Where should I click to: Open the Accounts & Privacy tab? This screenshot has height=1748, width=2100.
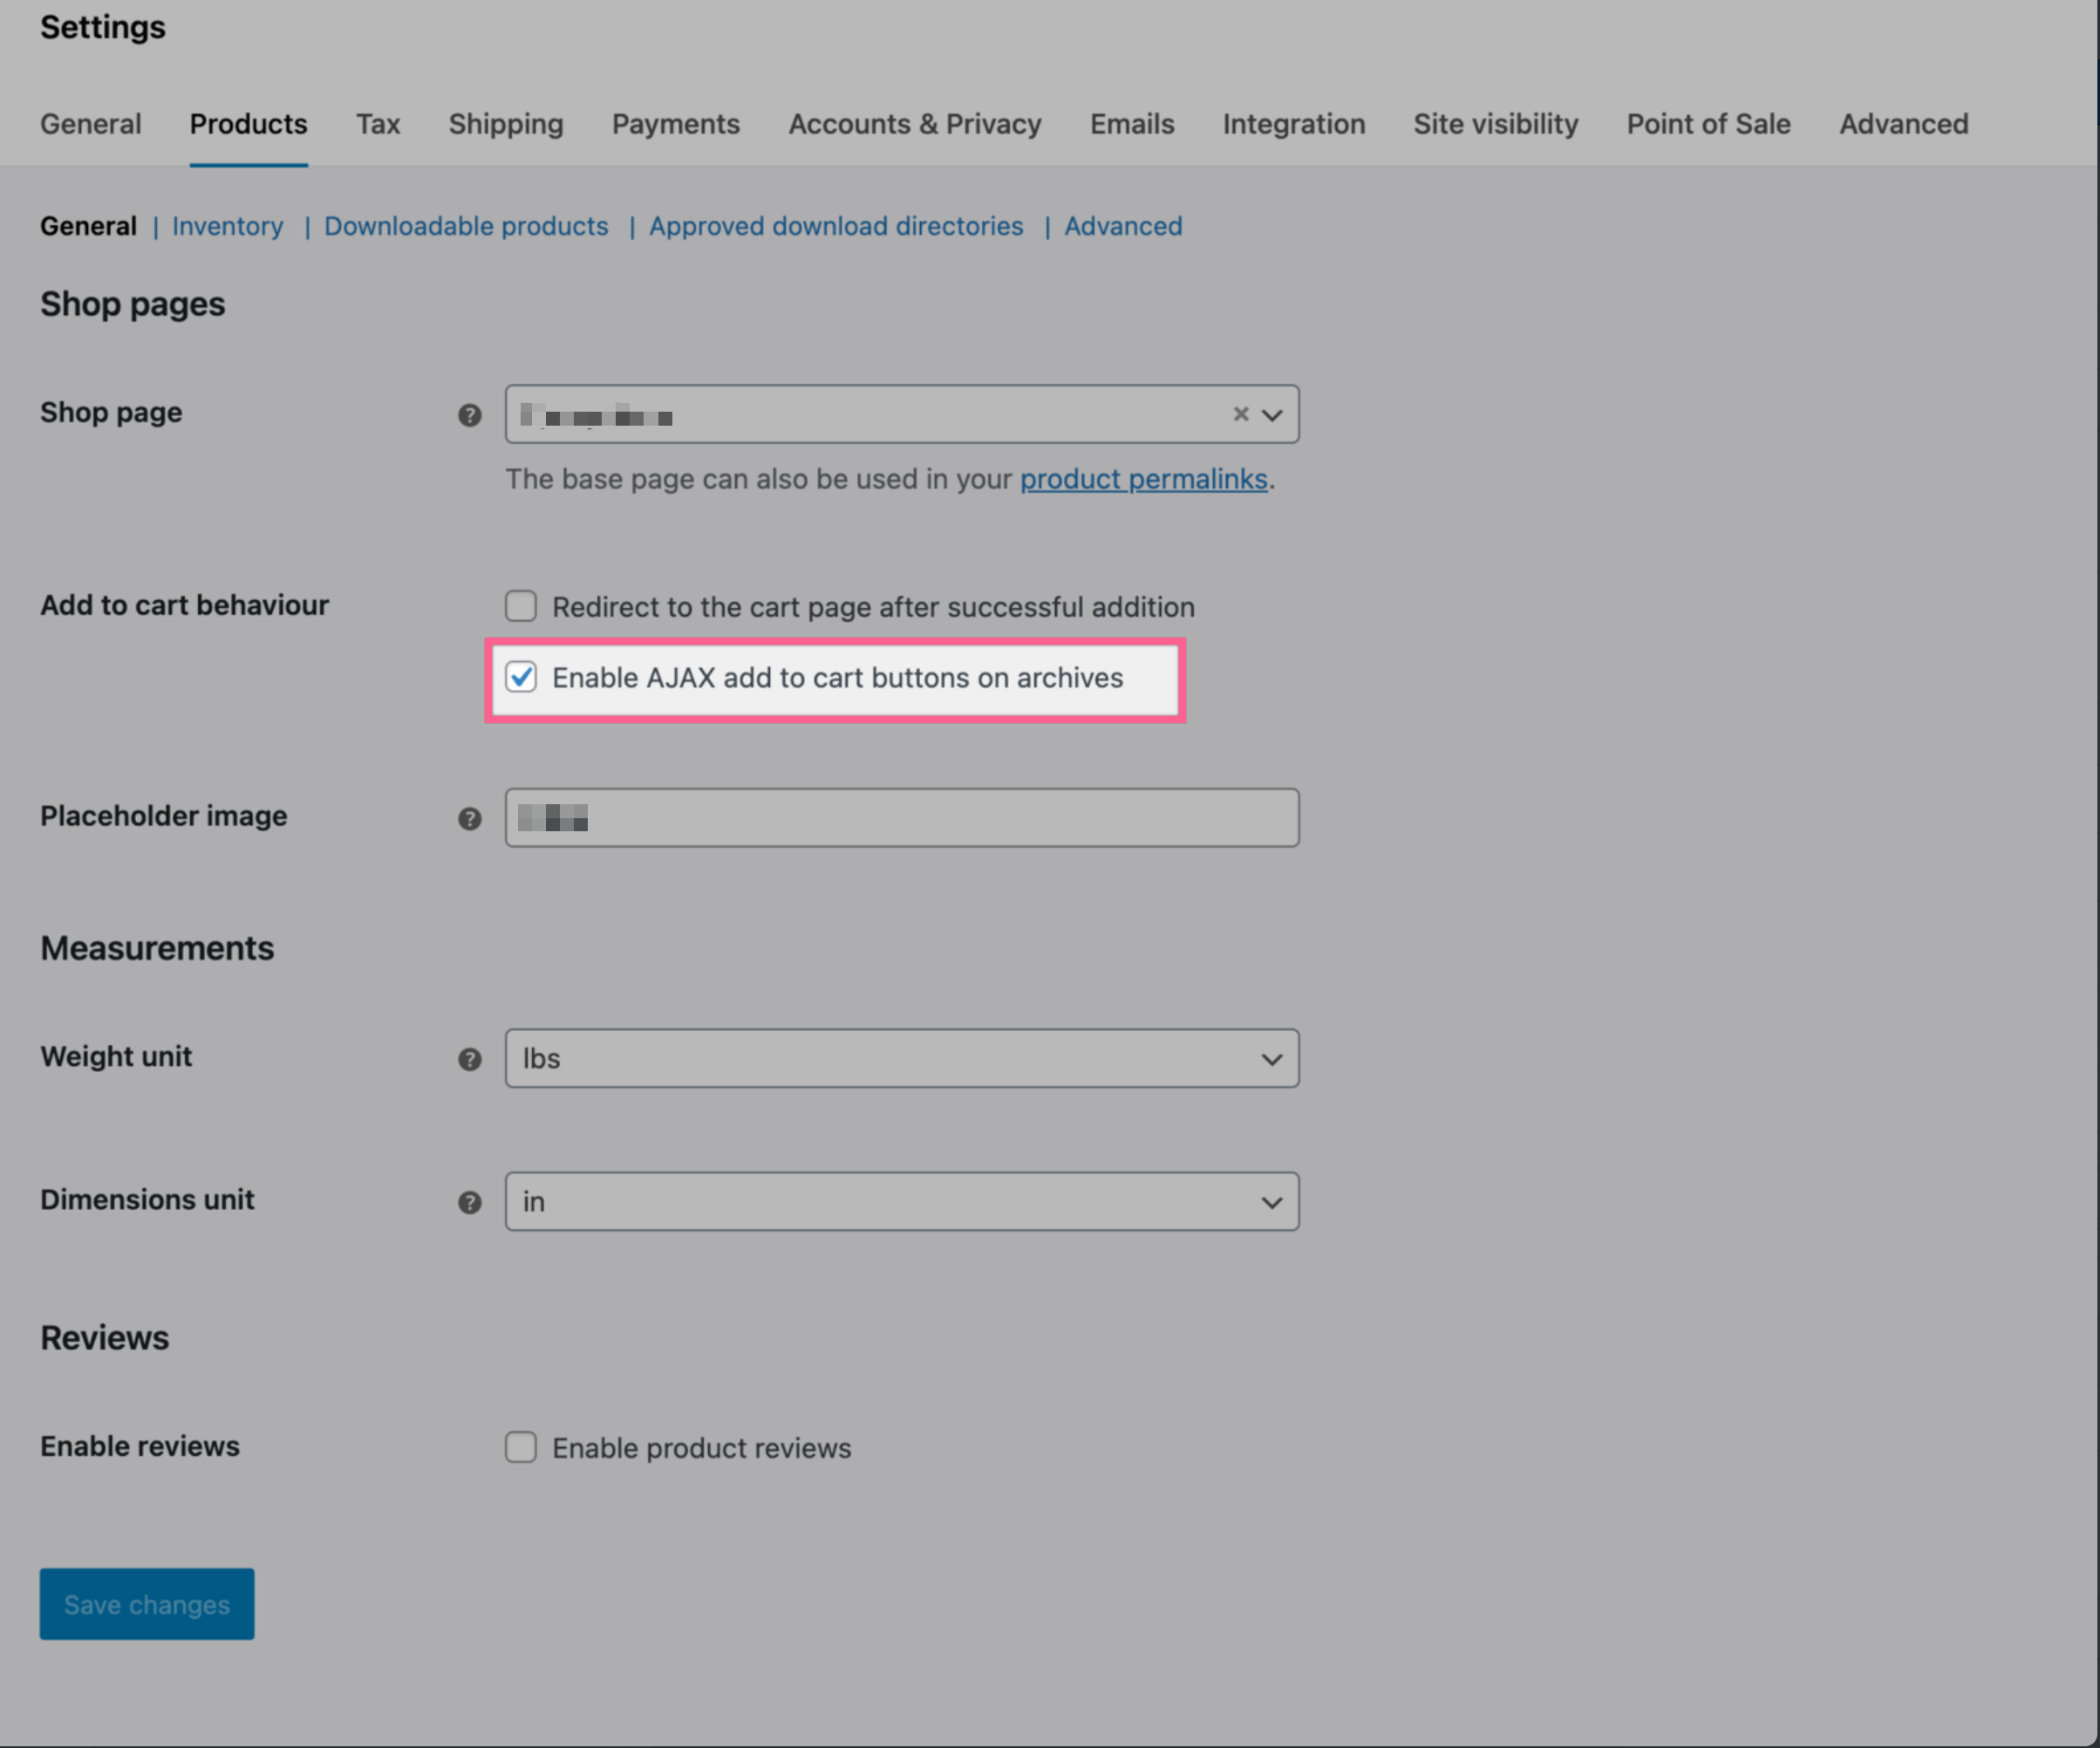[x=914, y=124]
